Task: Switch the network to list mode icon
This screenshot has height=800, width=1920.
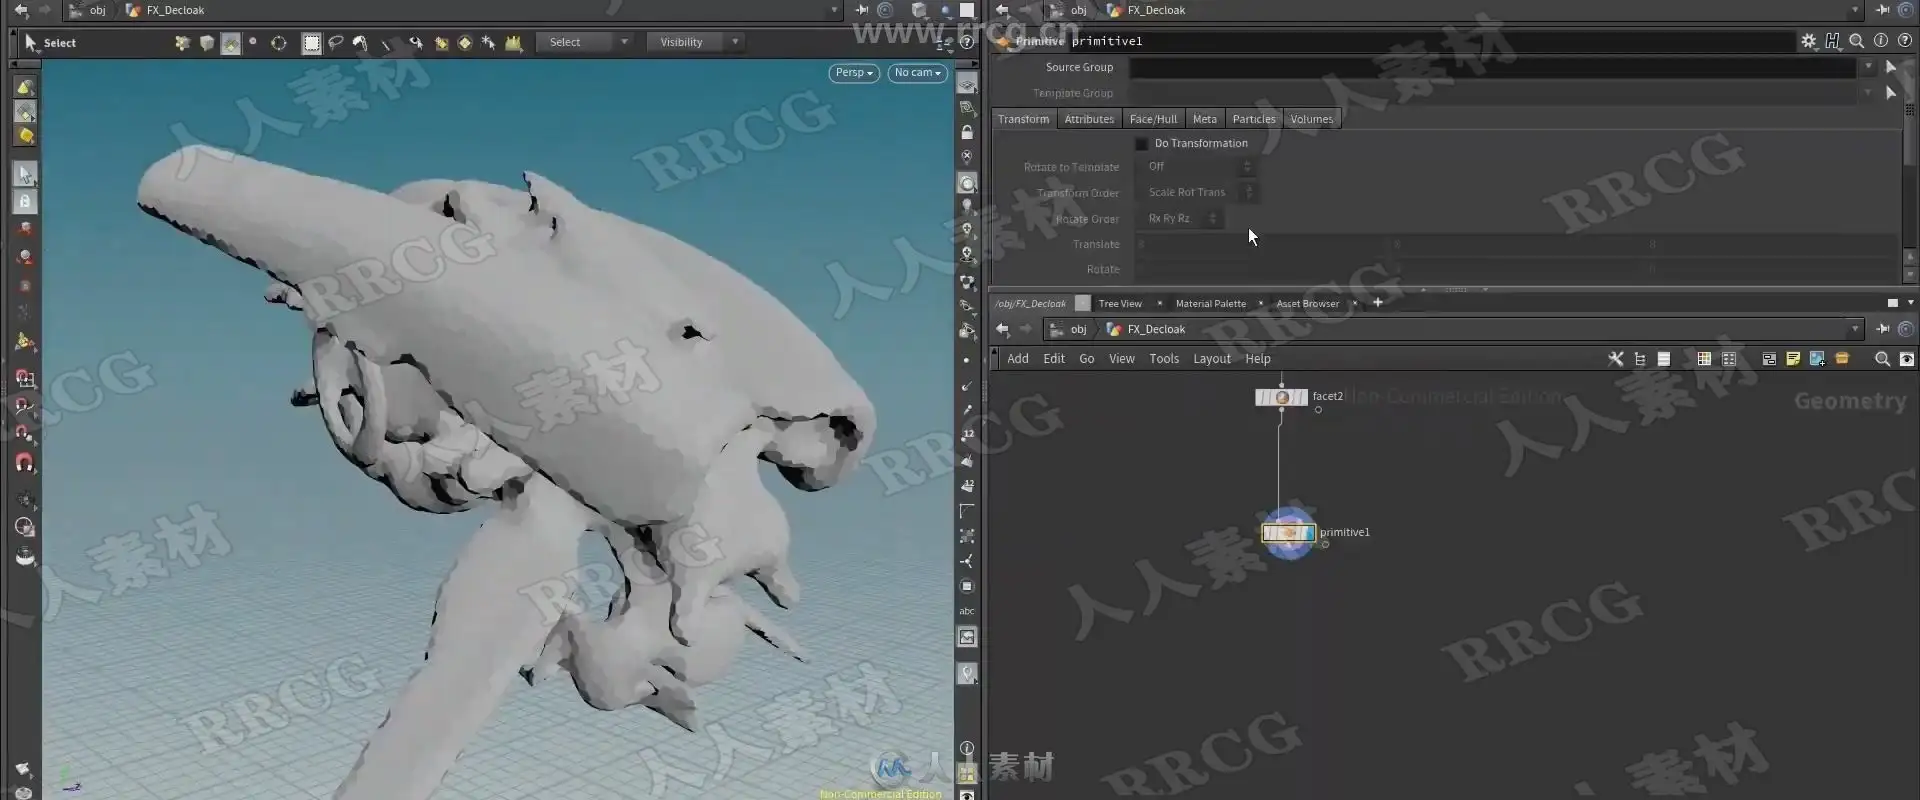Action: 1664,359
